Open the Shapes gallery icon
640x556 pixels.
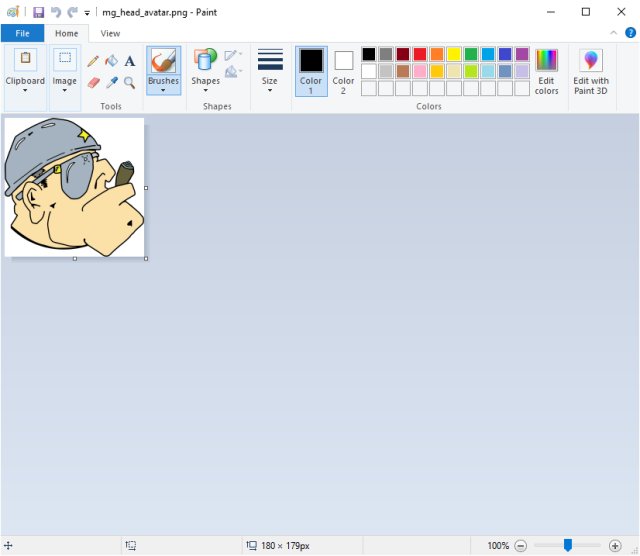pos(205,60)
